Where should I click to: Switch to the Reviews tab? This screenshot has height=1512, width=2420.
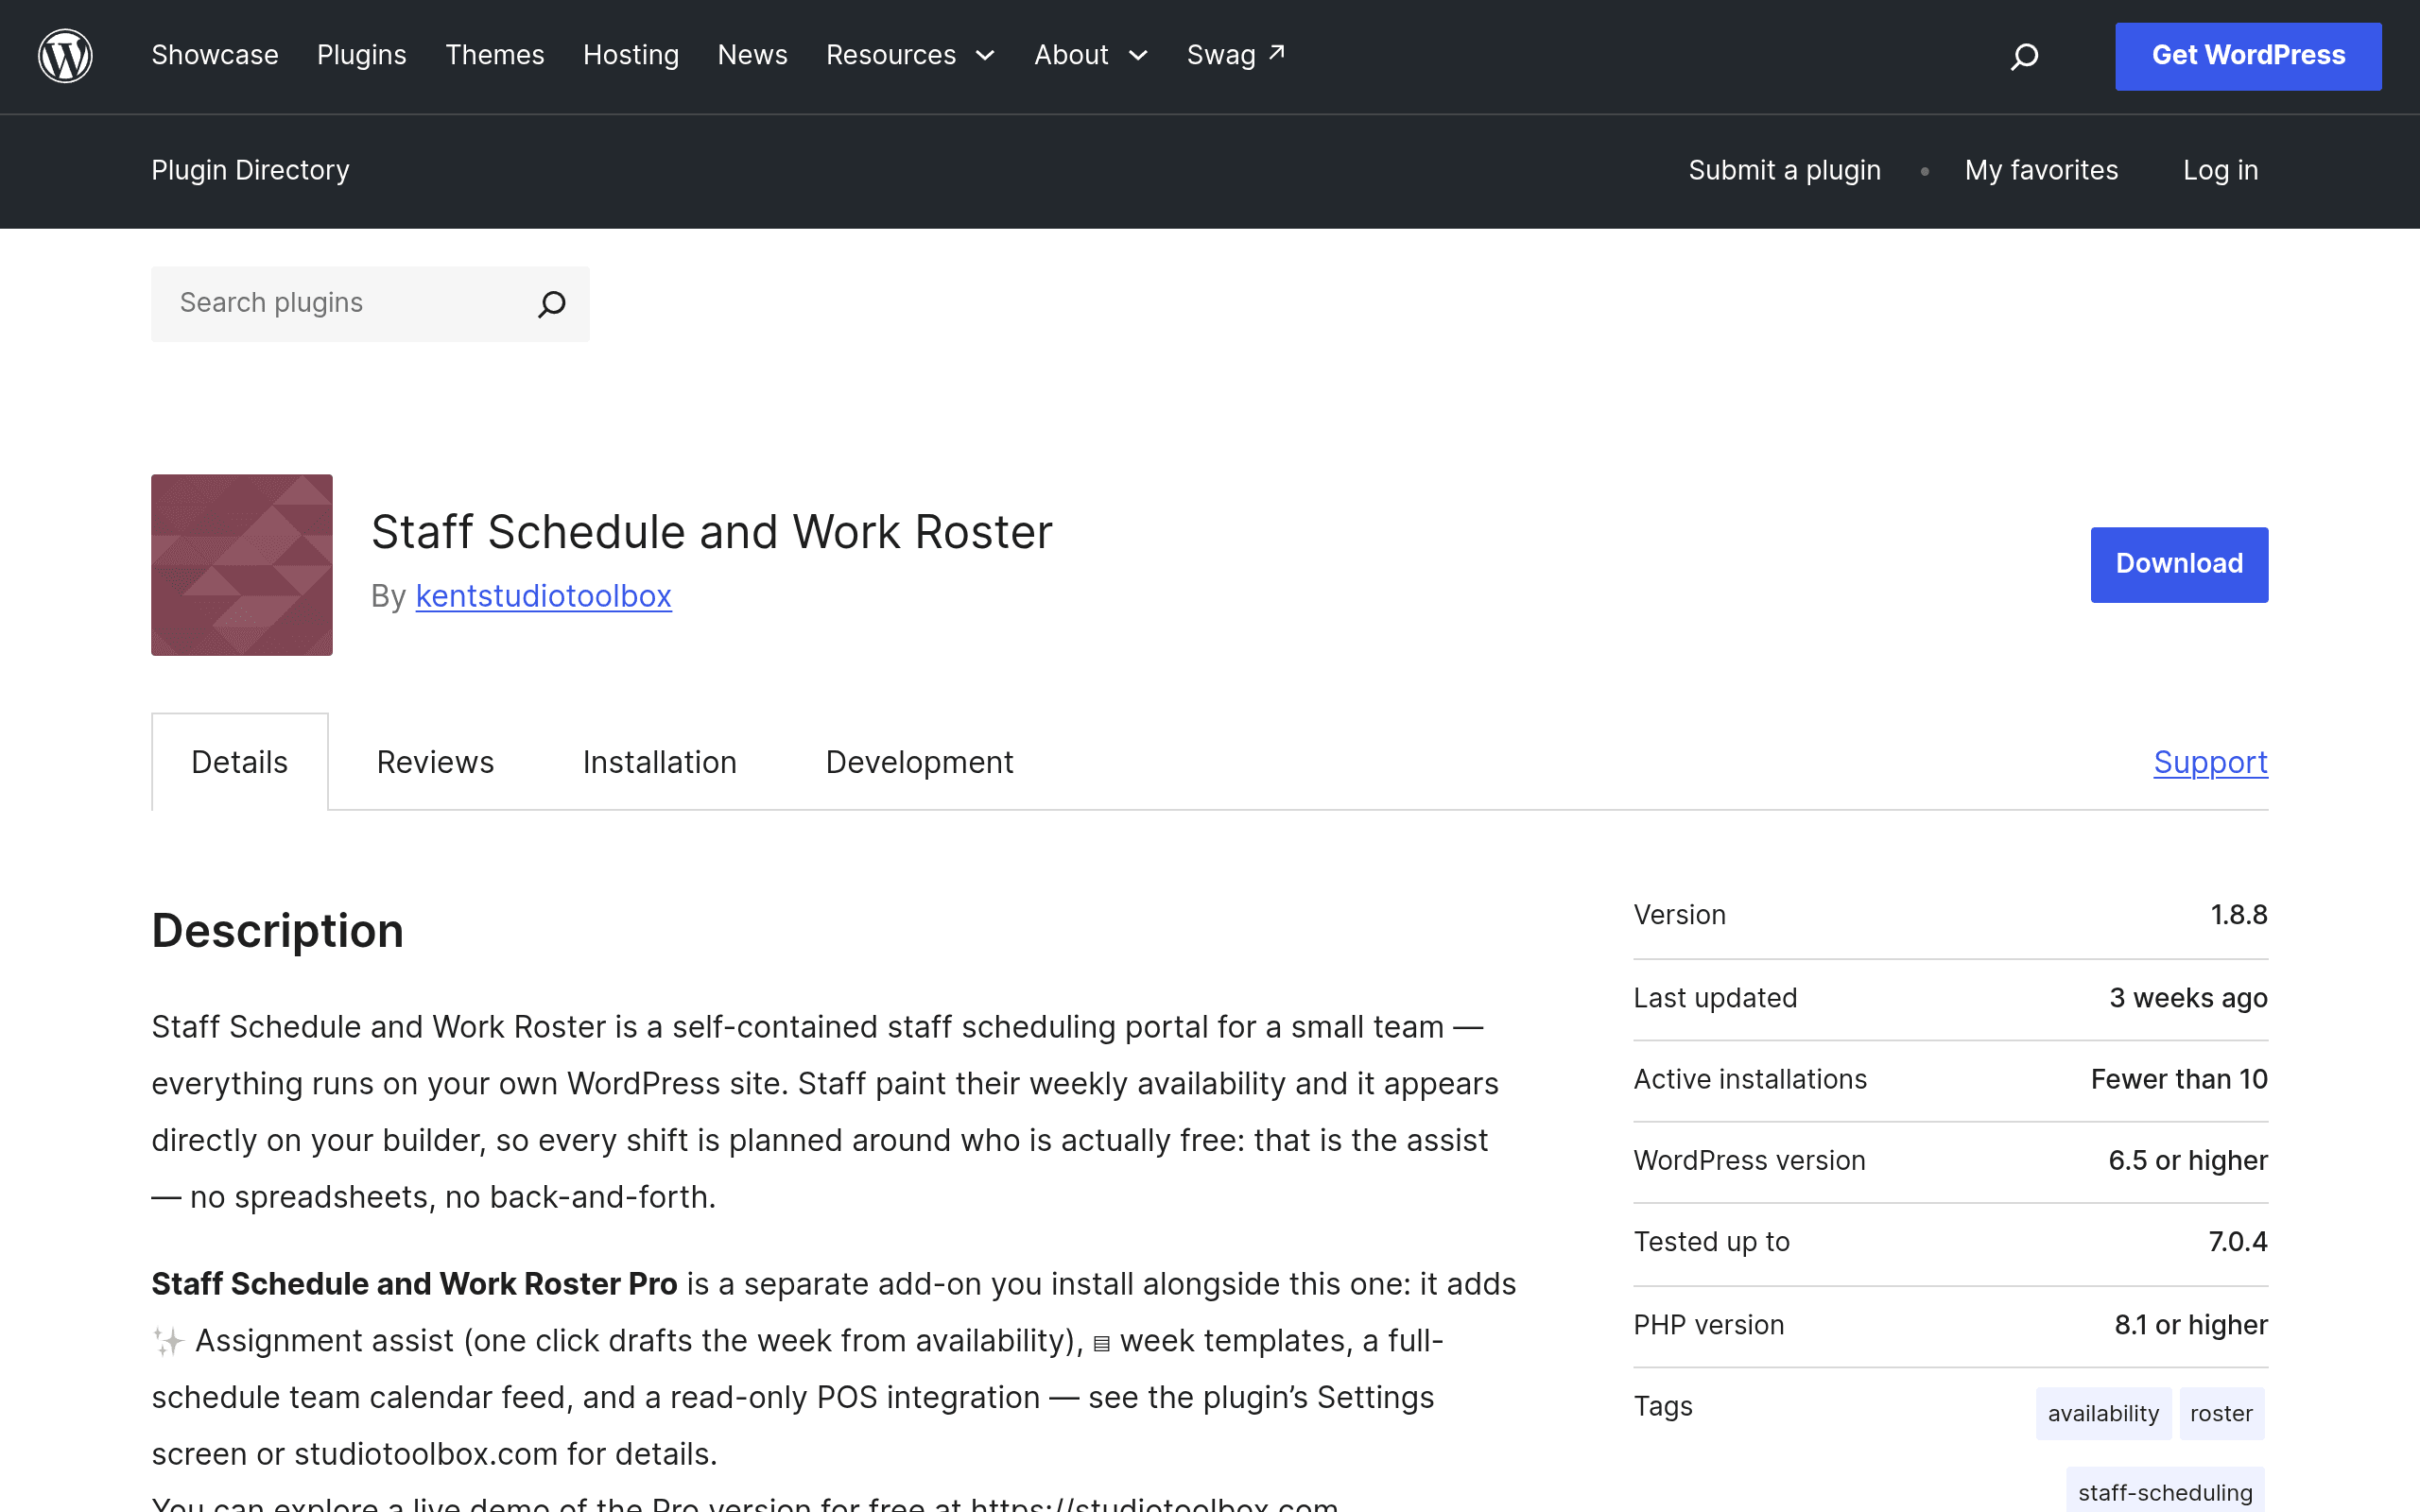click(435, 762)
